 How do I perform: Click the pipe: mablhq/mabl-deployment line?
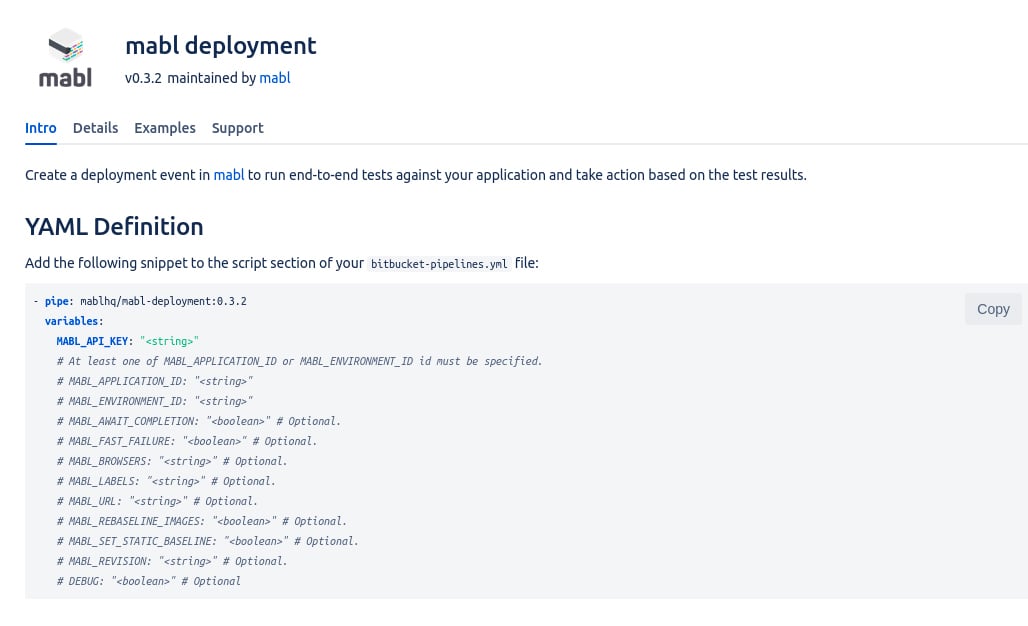click(x=140, y=302)
